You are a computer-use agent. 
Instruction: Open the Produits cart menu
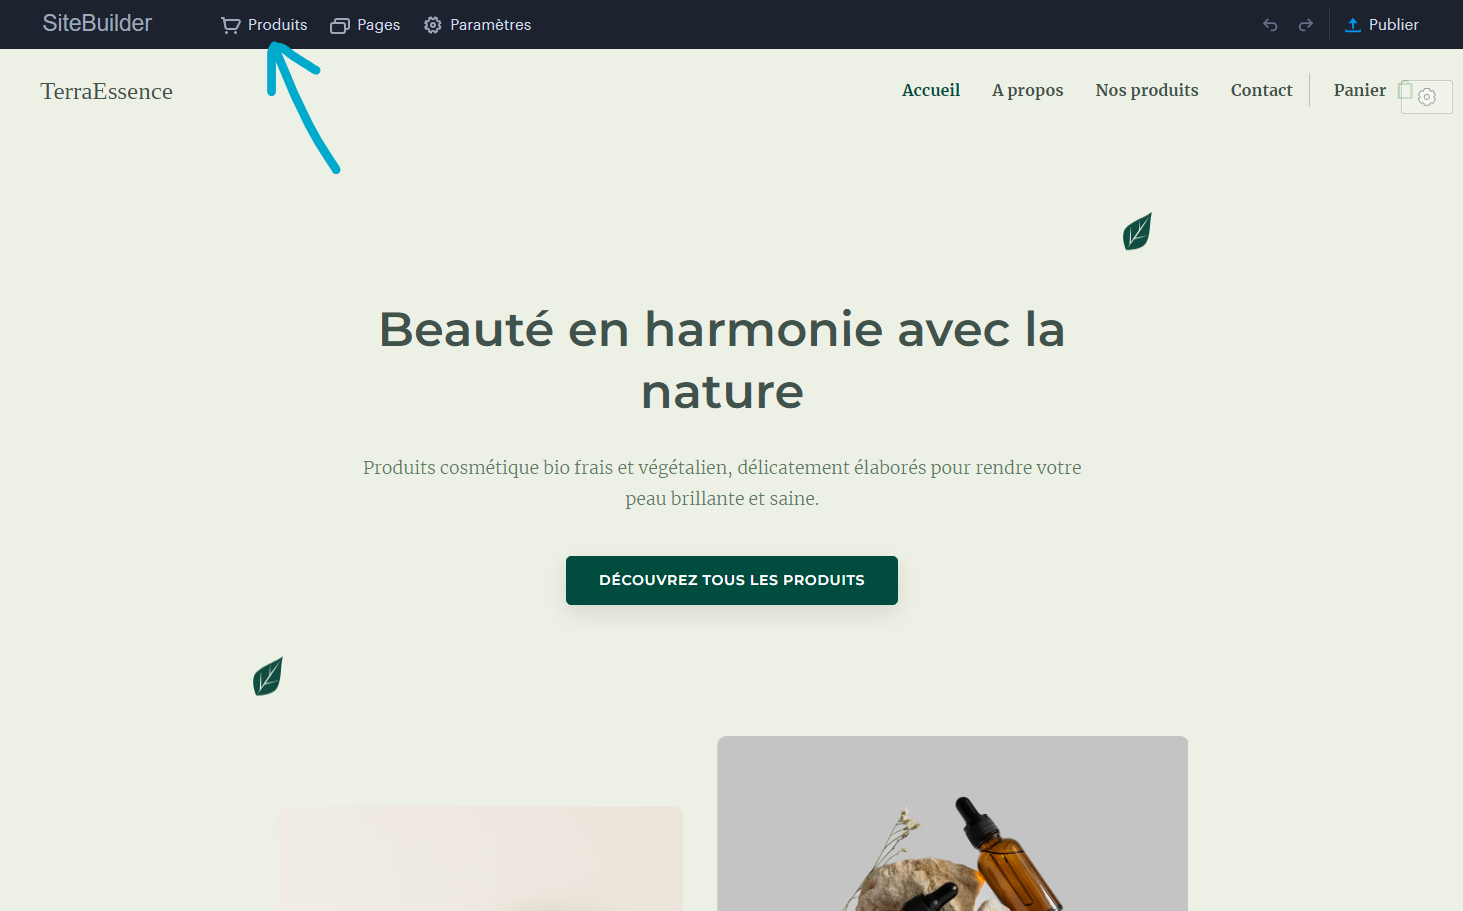[x=264, y=25]
